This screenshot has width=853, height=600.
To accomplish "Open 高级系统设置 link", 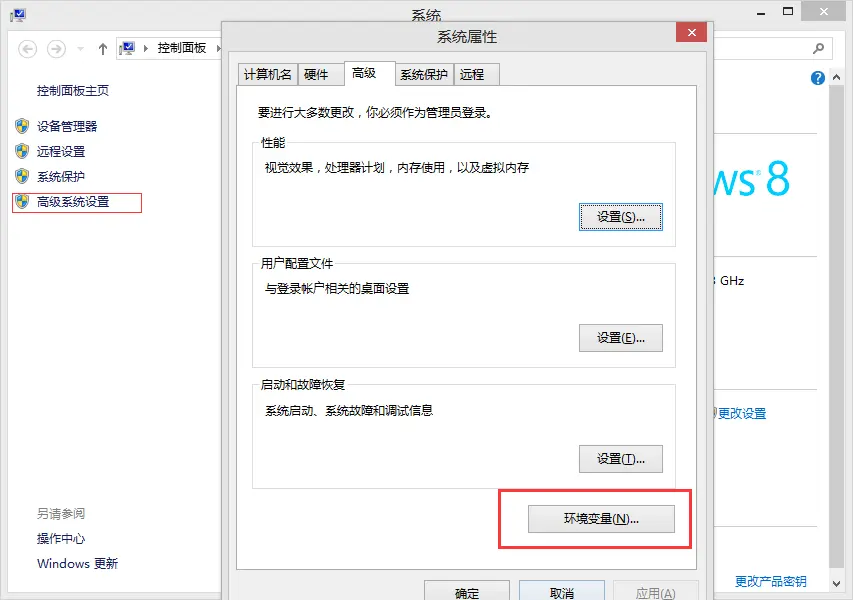I will (x=73, y=201).
